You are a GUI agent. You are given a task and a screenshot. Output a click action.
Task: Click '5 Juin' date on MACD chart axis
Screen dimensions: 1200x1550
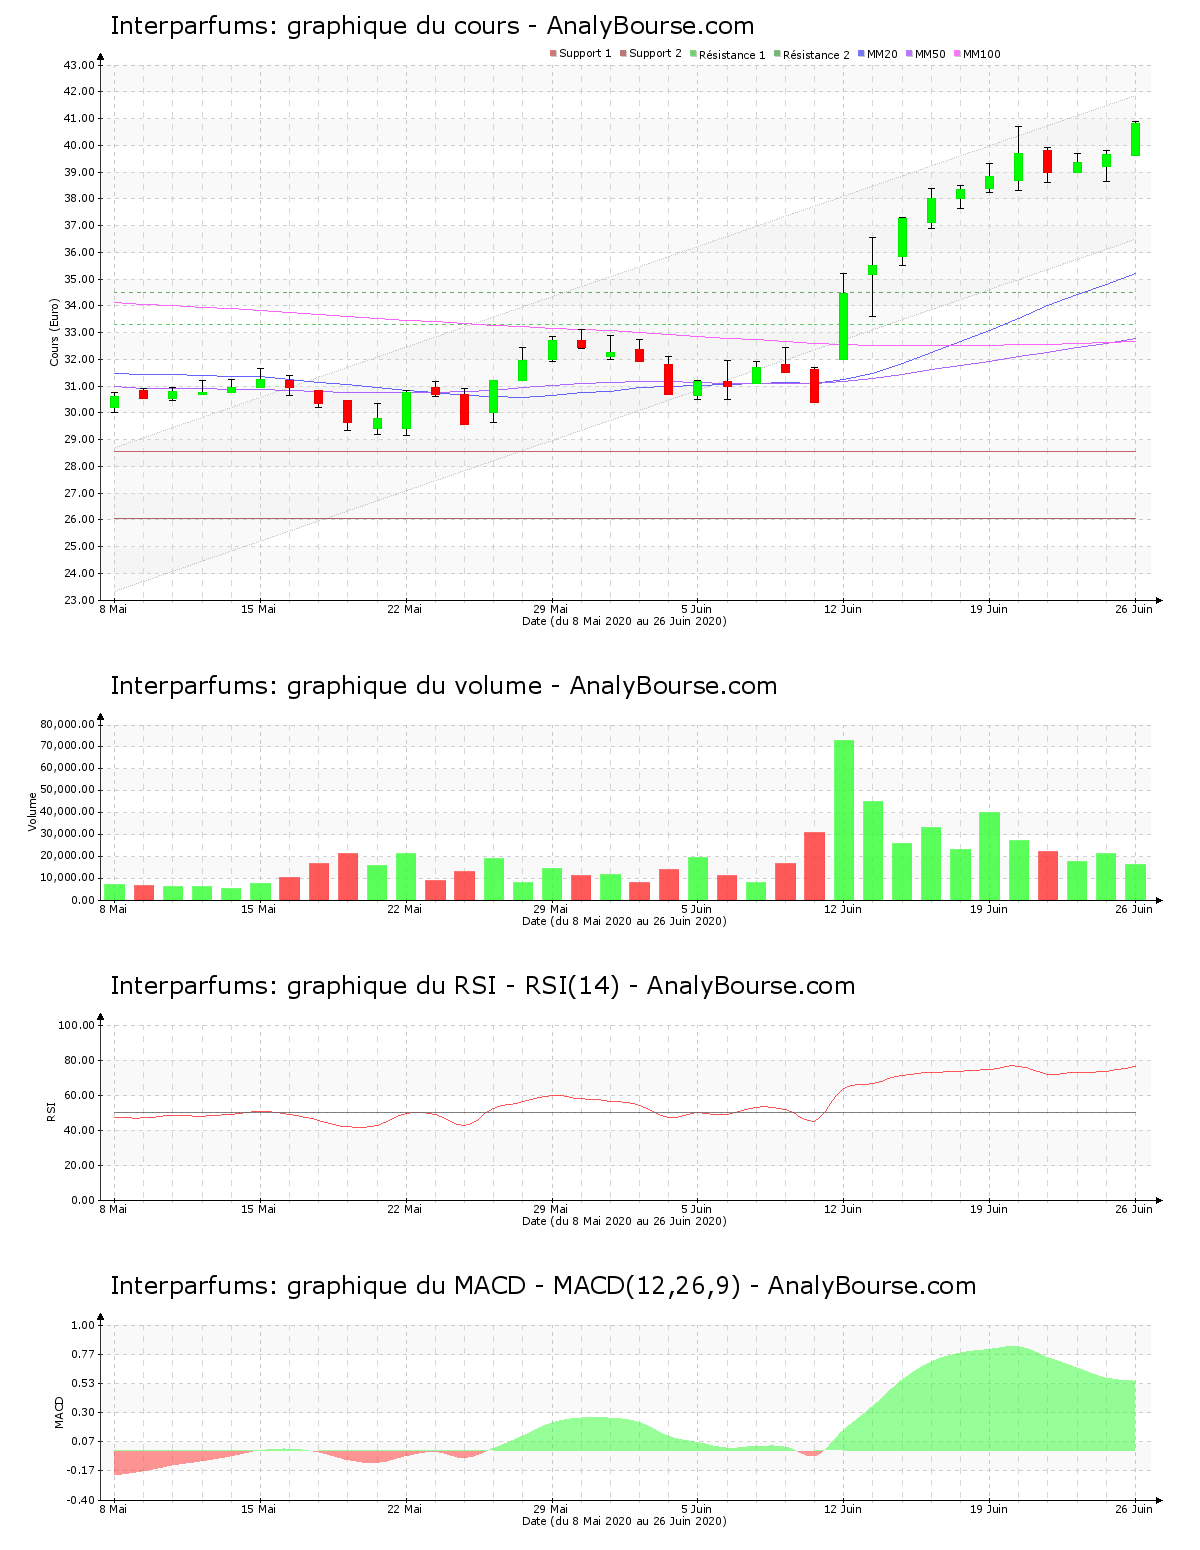(697, 1509)
